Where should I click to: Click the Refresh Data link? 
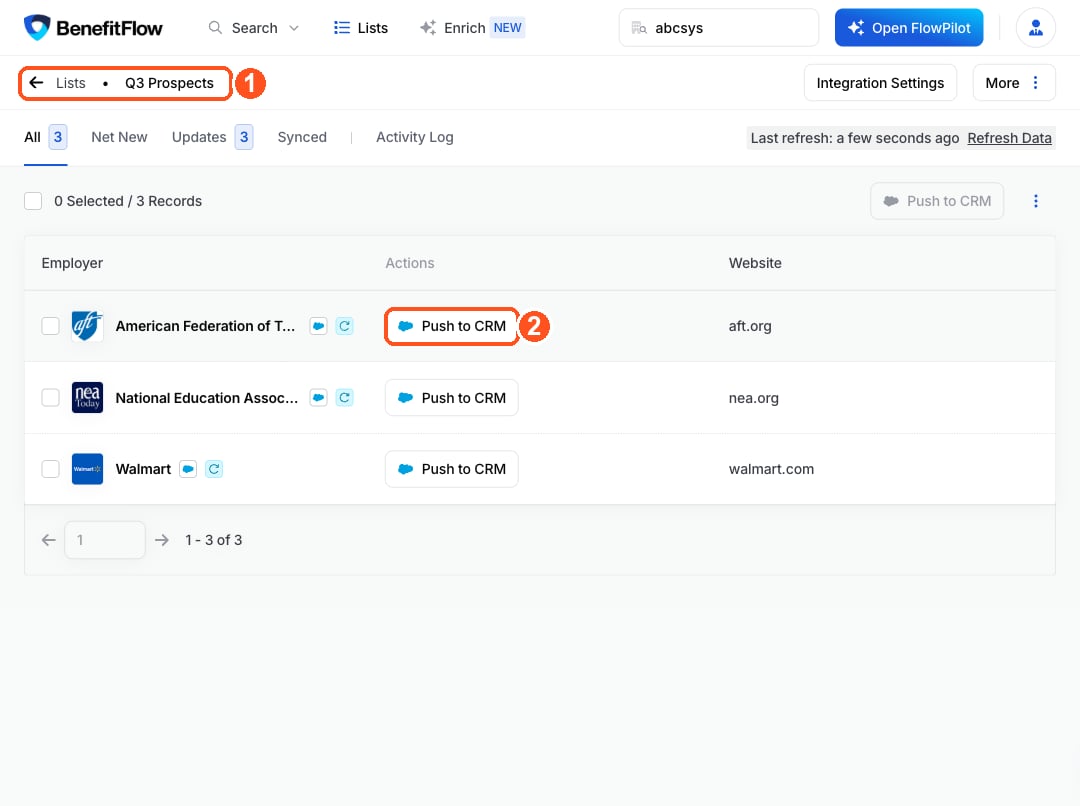[1009, 138]
